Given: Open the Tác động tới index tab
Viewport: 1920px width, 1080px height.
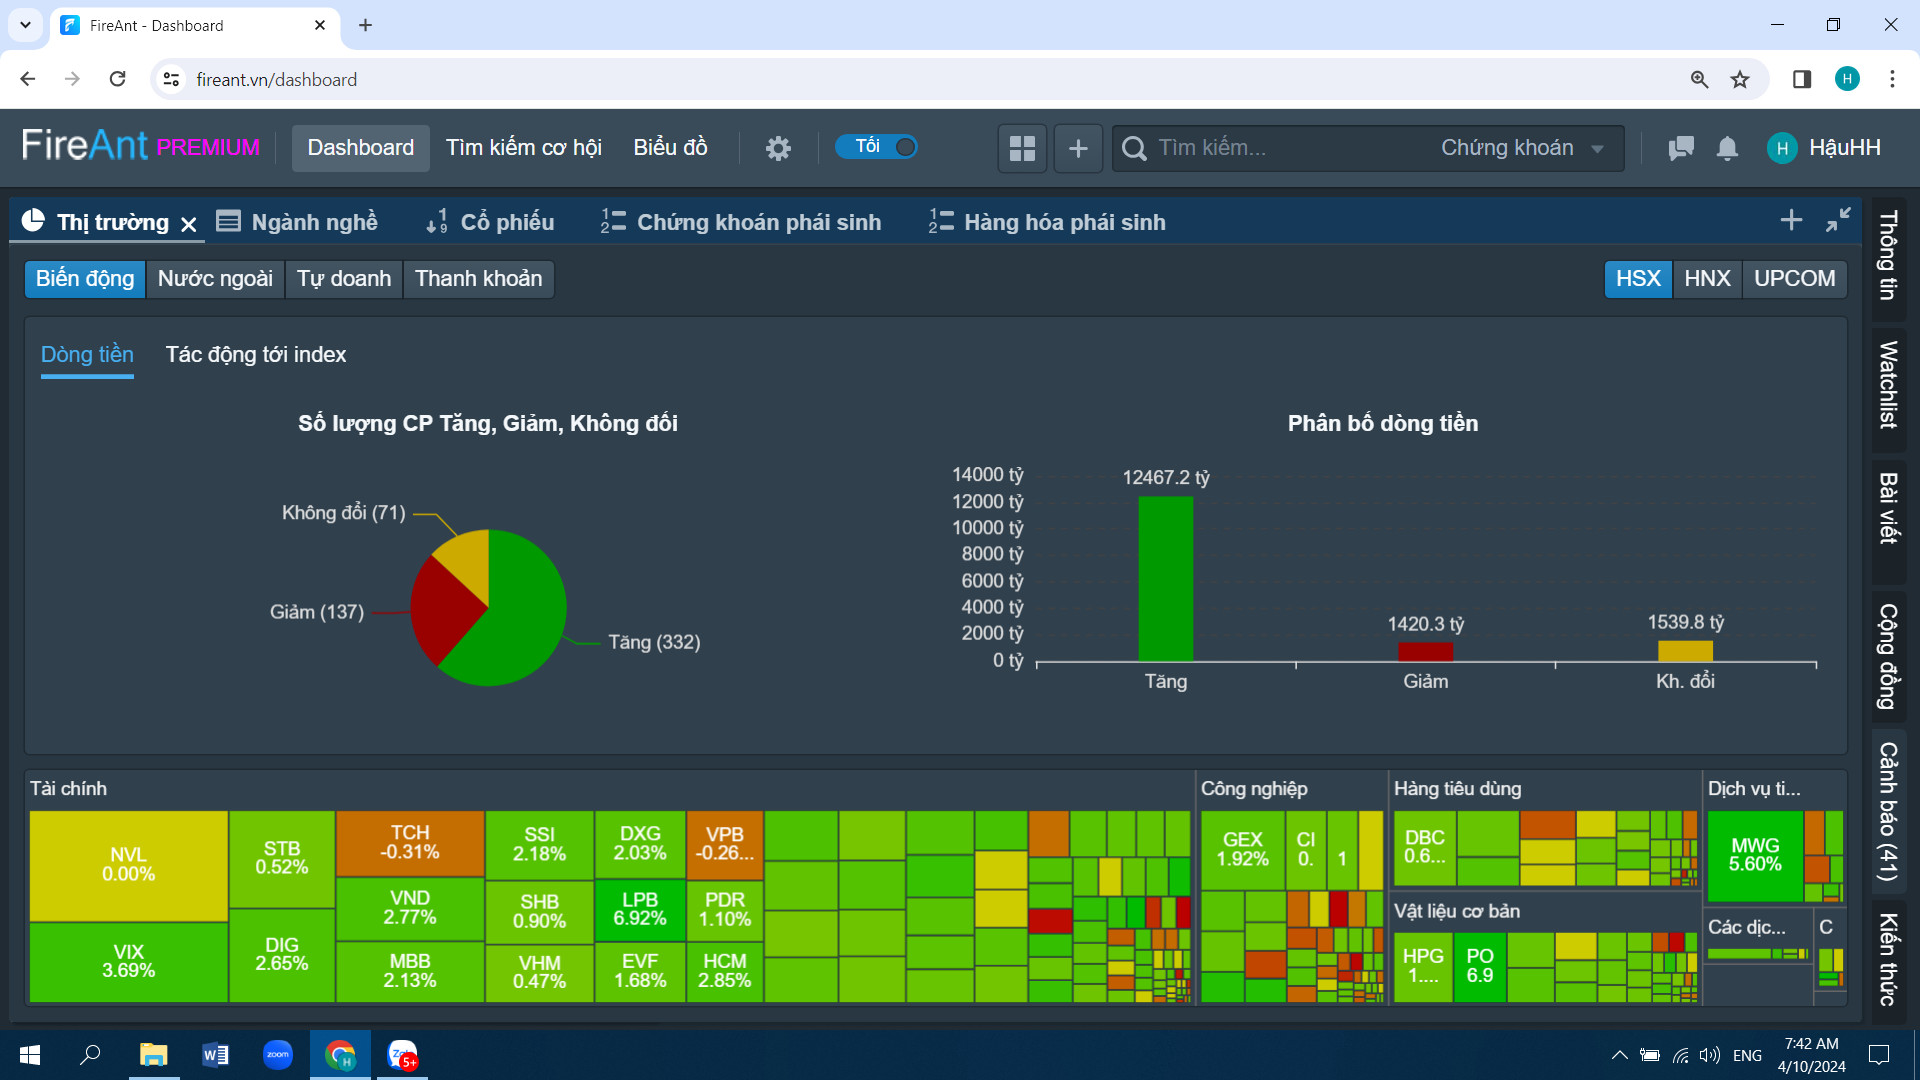Looking at the screenshot, I should (255, 354).
